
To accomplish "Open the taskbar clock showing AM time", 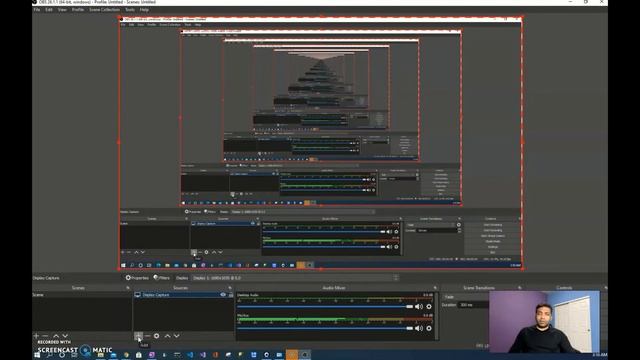I will tap(600, 355).
